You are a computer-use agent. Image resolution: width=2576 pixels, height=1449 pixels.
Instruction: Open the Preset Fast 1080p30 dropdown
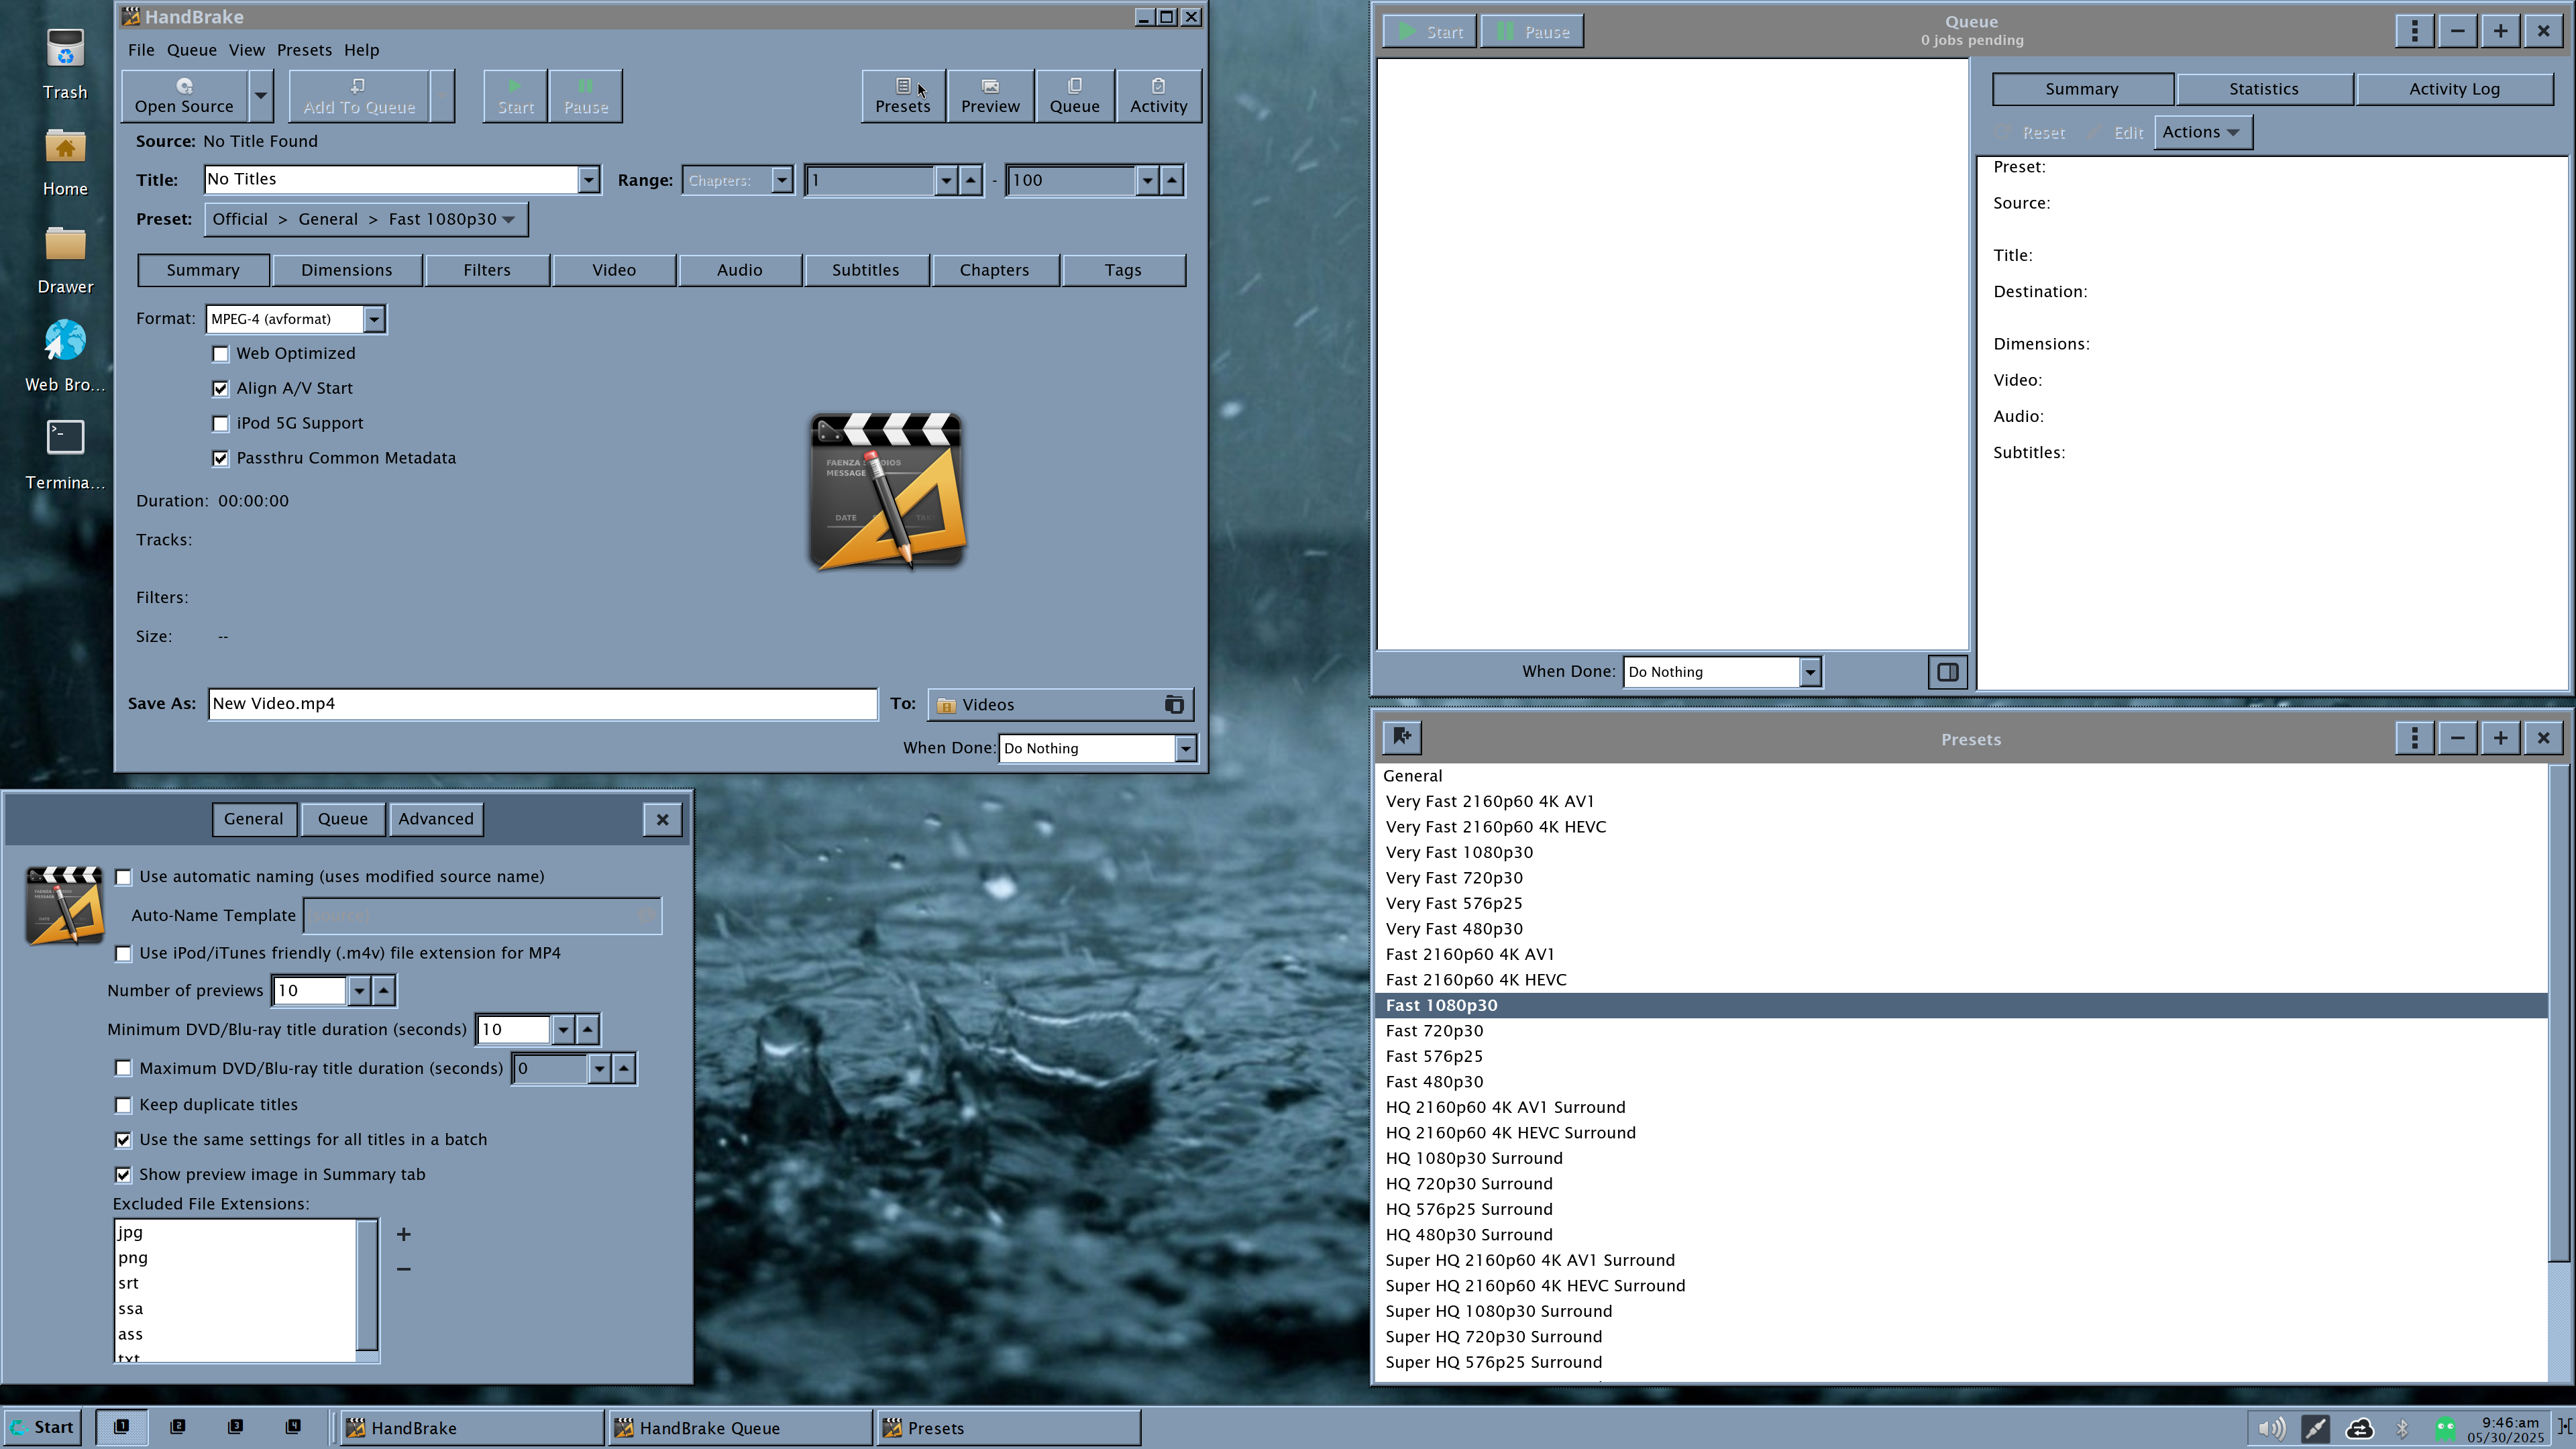[366, 219]
